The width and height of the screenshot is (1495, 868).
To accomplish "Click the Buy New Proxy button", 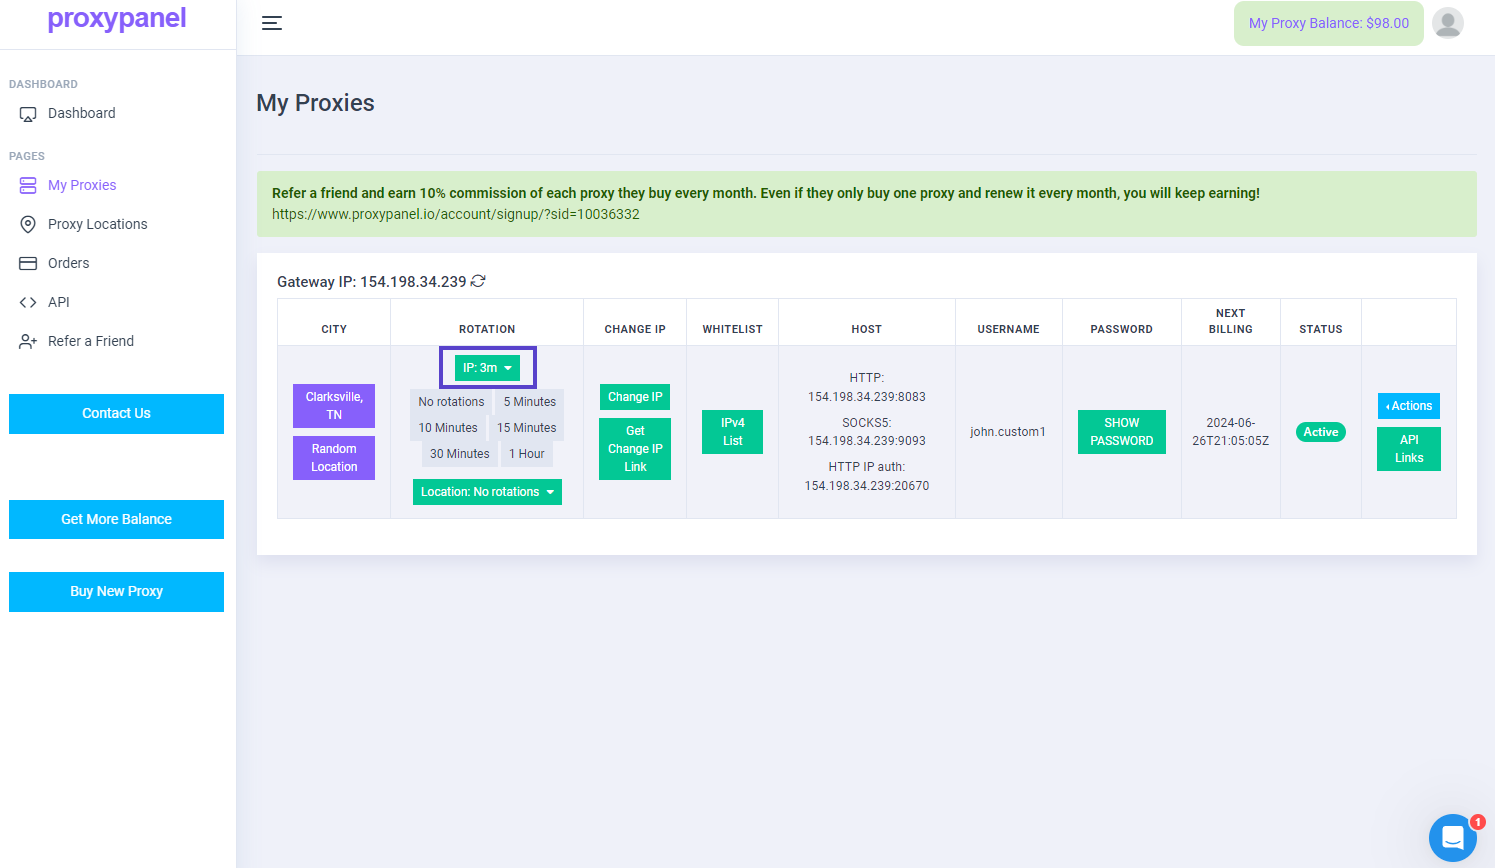I will (116, 591).
